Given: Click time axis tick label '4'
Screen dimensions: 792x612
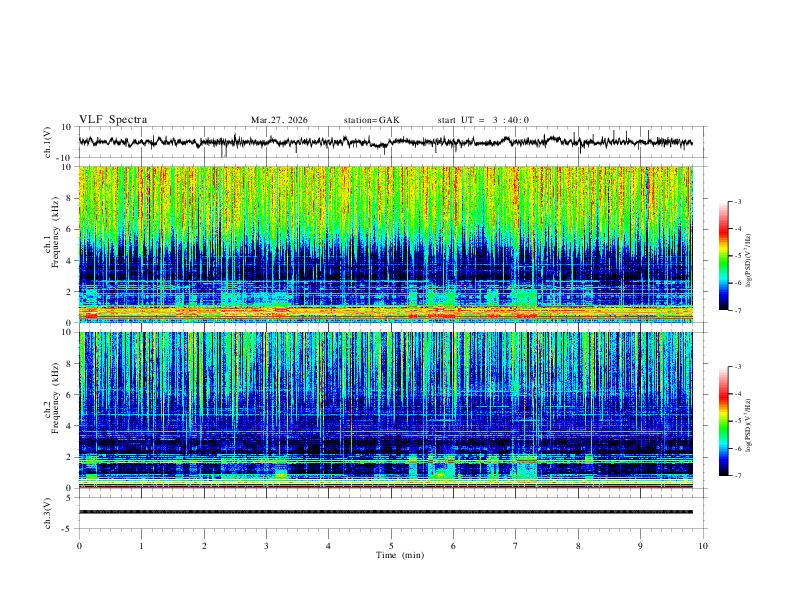Looking at the screenshot, I should (x=328, y=546).
